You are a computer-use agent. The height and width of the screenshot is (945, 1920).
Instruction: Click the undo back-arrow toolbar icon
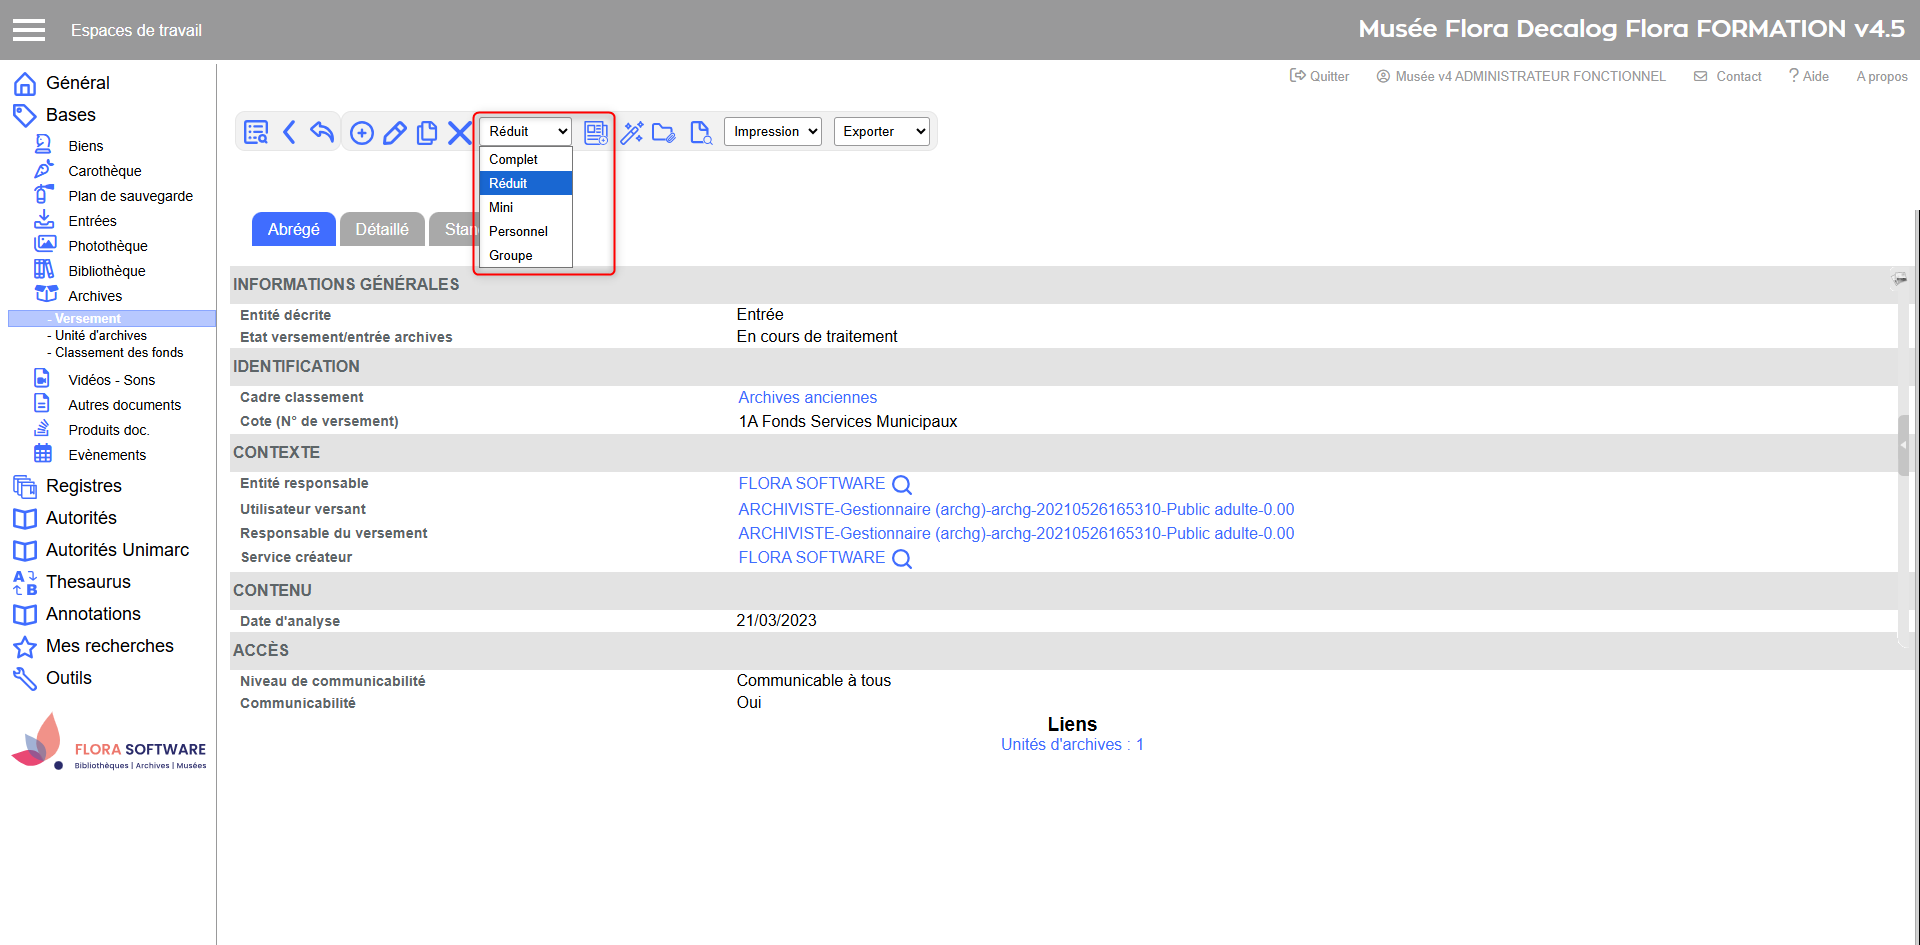321,132
